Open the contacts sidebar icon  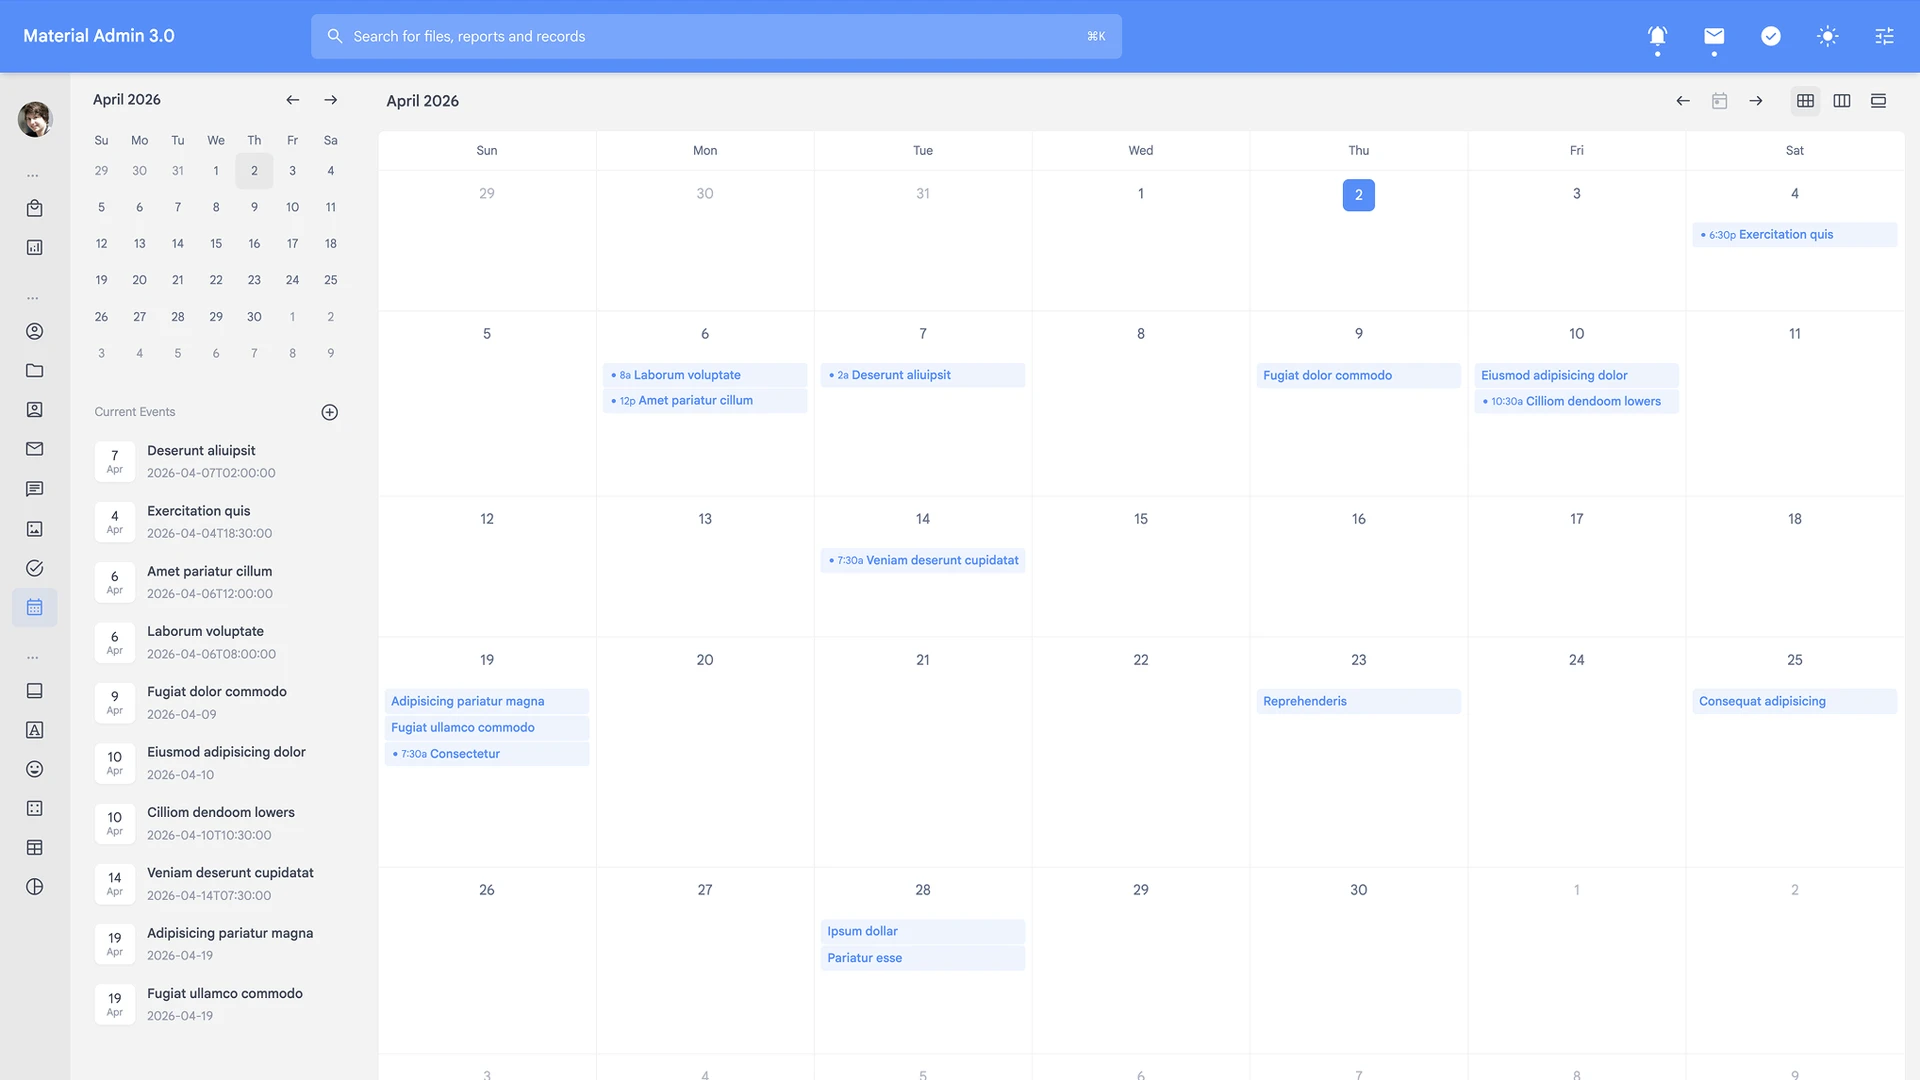[35, 410]
